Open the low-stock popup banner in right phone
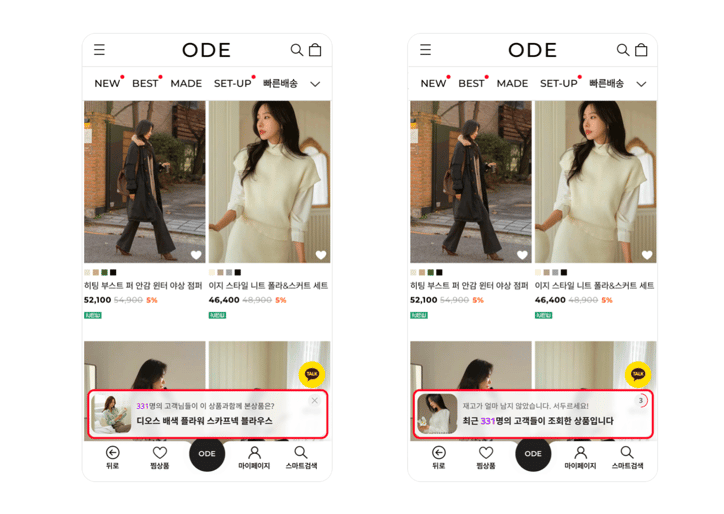 coord(533,414)
